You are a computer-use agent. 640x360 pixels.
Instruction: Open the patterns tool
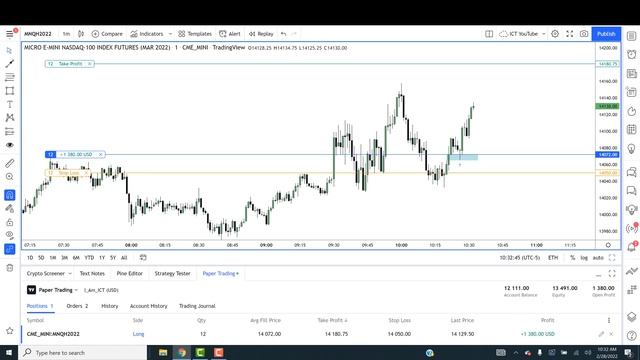coord(9,118)
